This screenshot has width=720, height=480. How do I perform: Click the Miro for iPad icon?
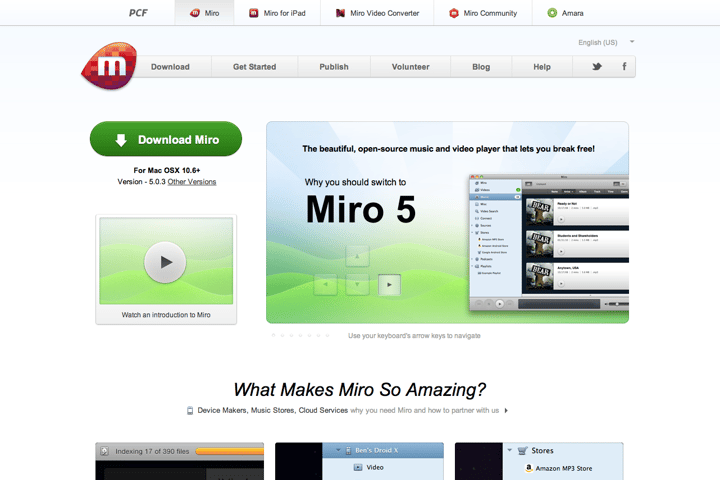click(x=253, y=13)
